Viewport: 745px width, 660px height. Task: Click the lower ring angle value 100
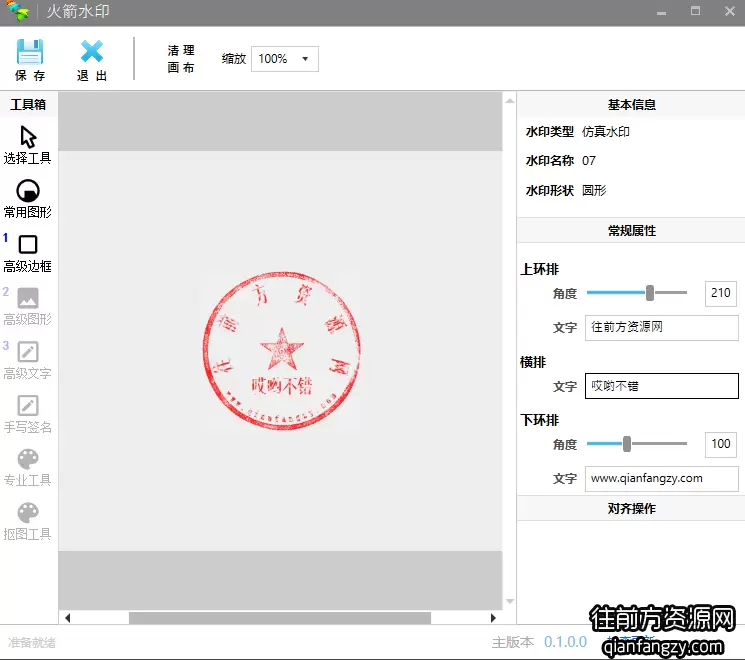point(721,444)
